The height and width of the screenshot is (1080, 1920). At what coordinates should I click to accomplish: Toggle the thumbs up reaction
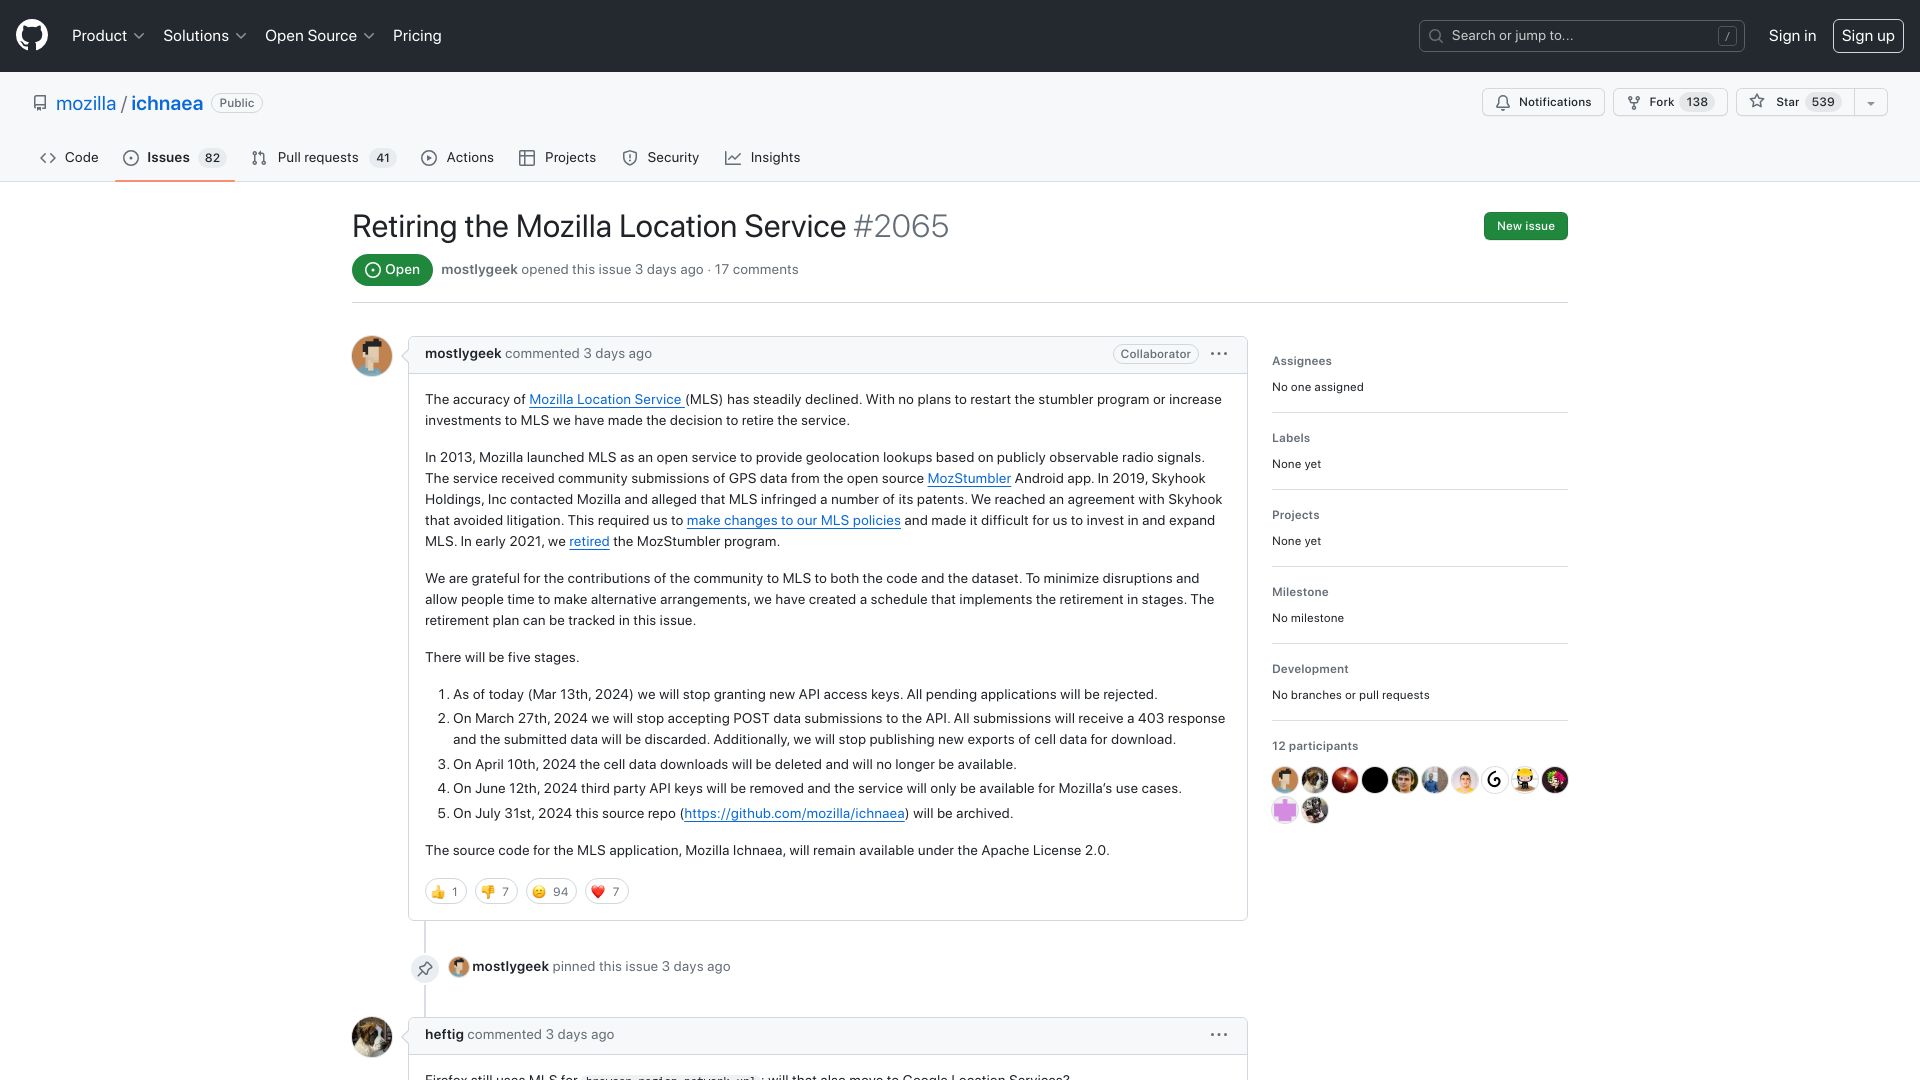coord(446,892)
